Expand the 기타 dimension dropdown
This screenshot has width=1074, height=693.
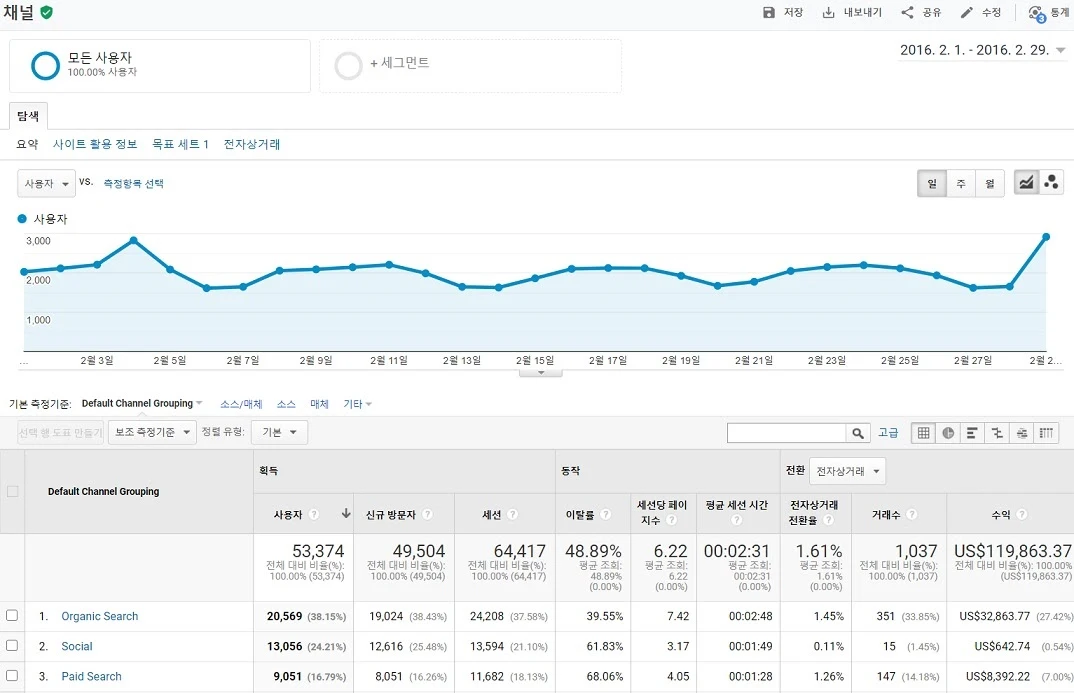(358, 404)
